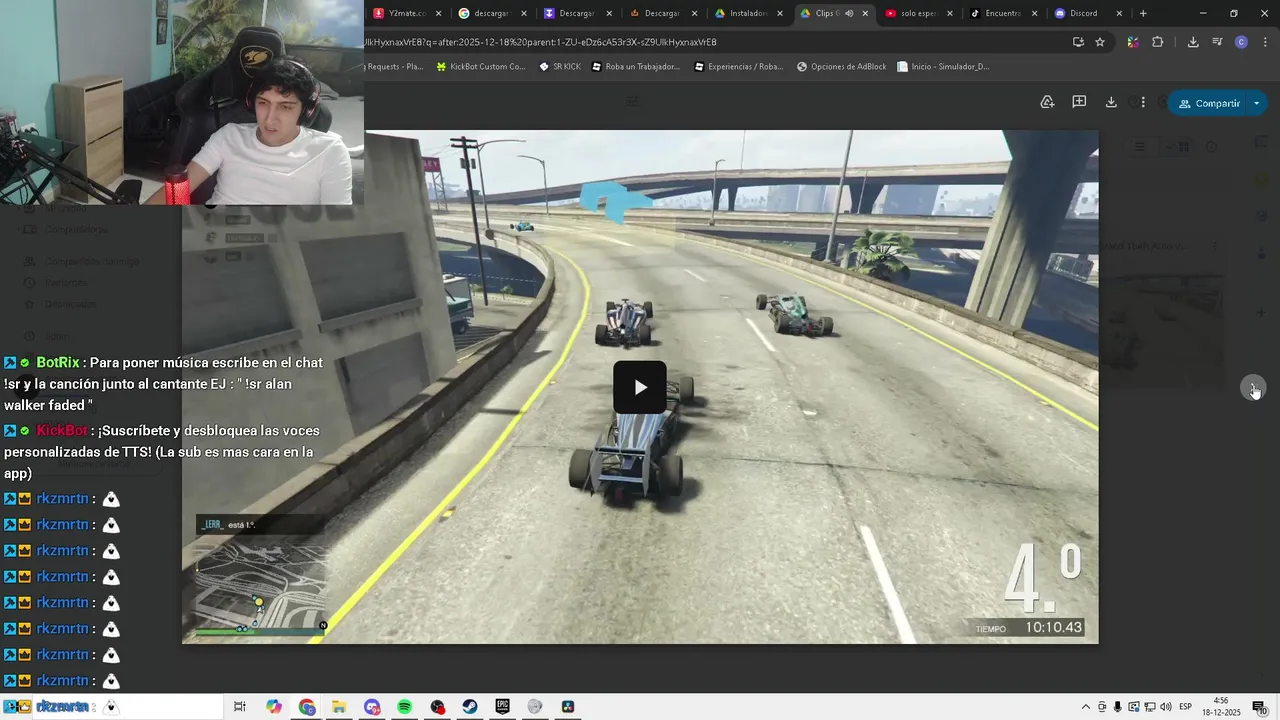
Task: Show hidden system tray icons
Action: [1086, 707]
